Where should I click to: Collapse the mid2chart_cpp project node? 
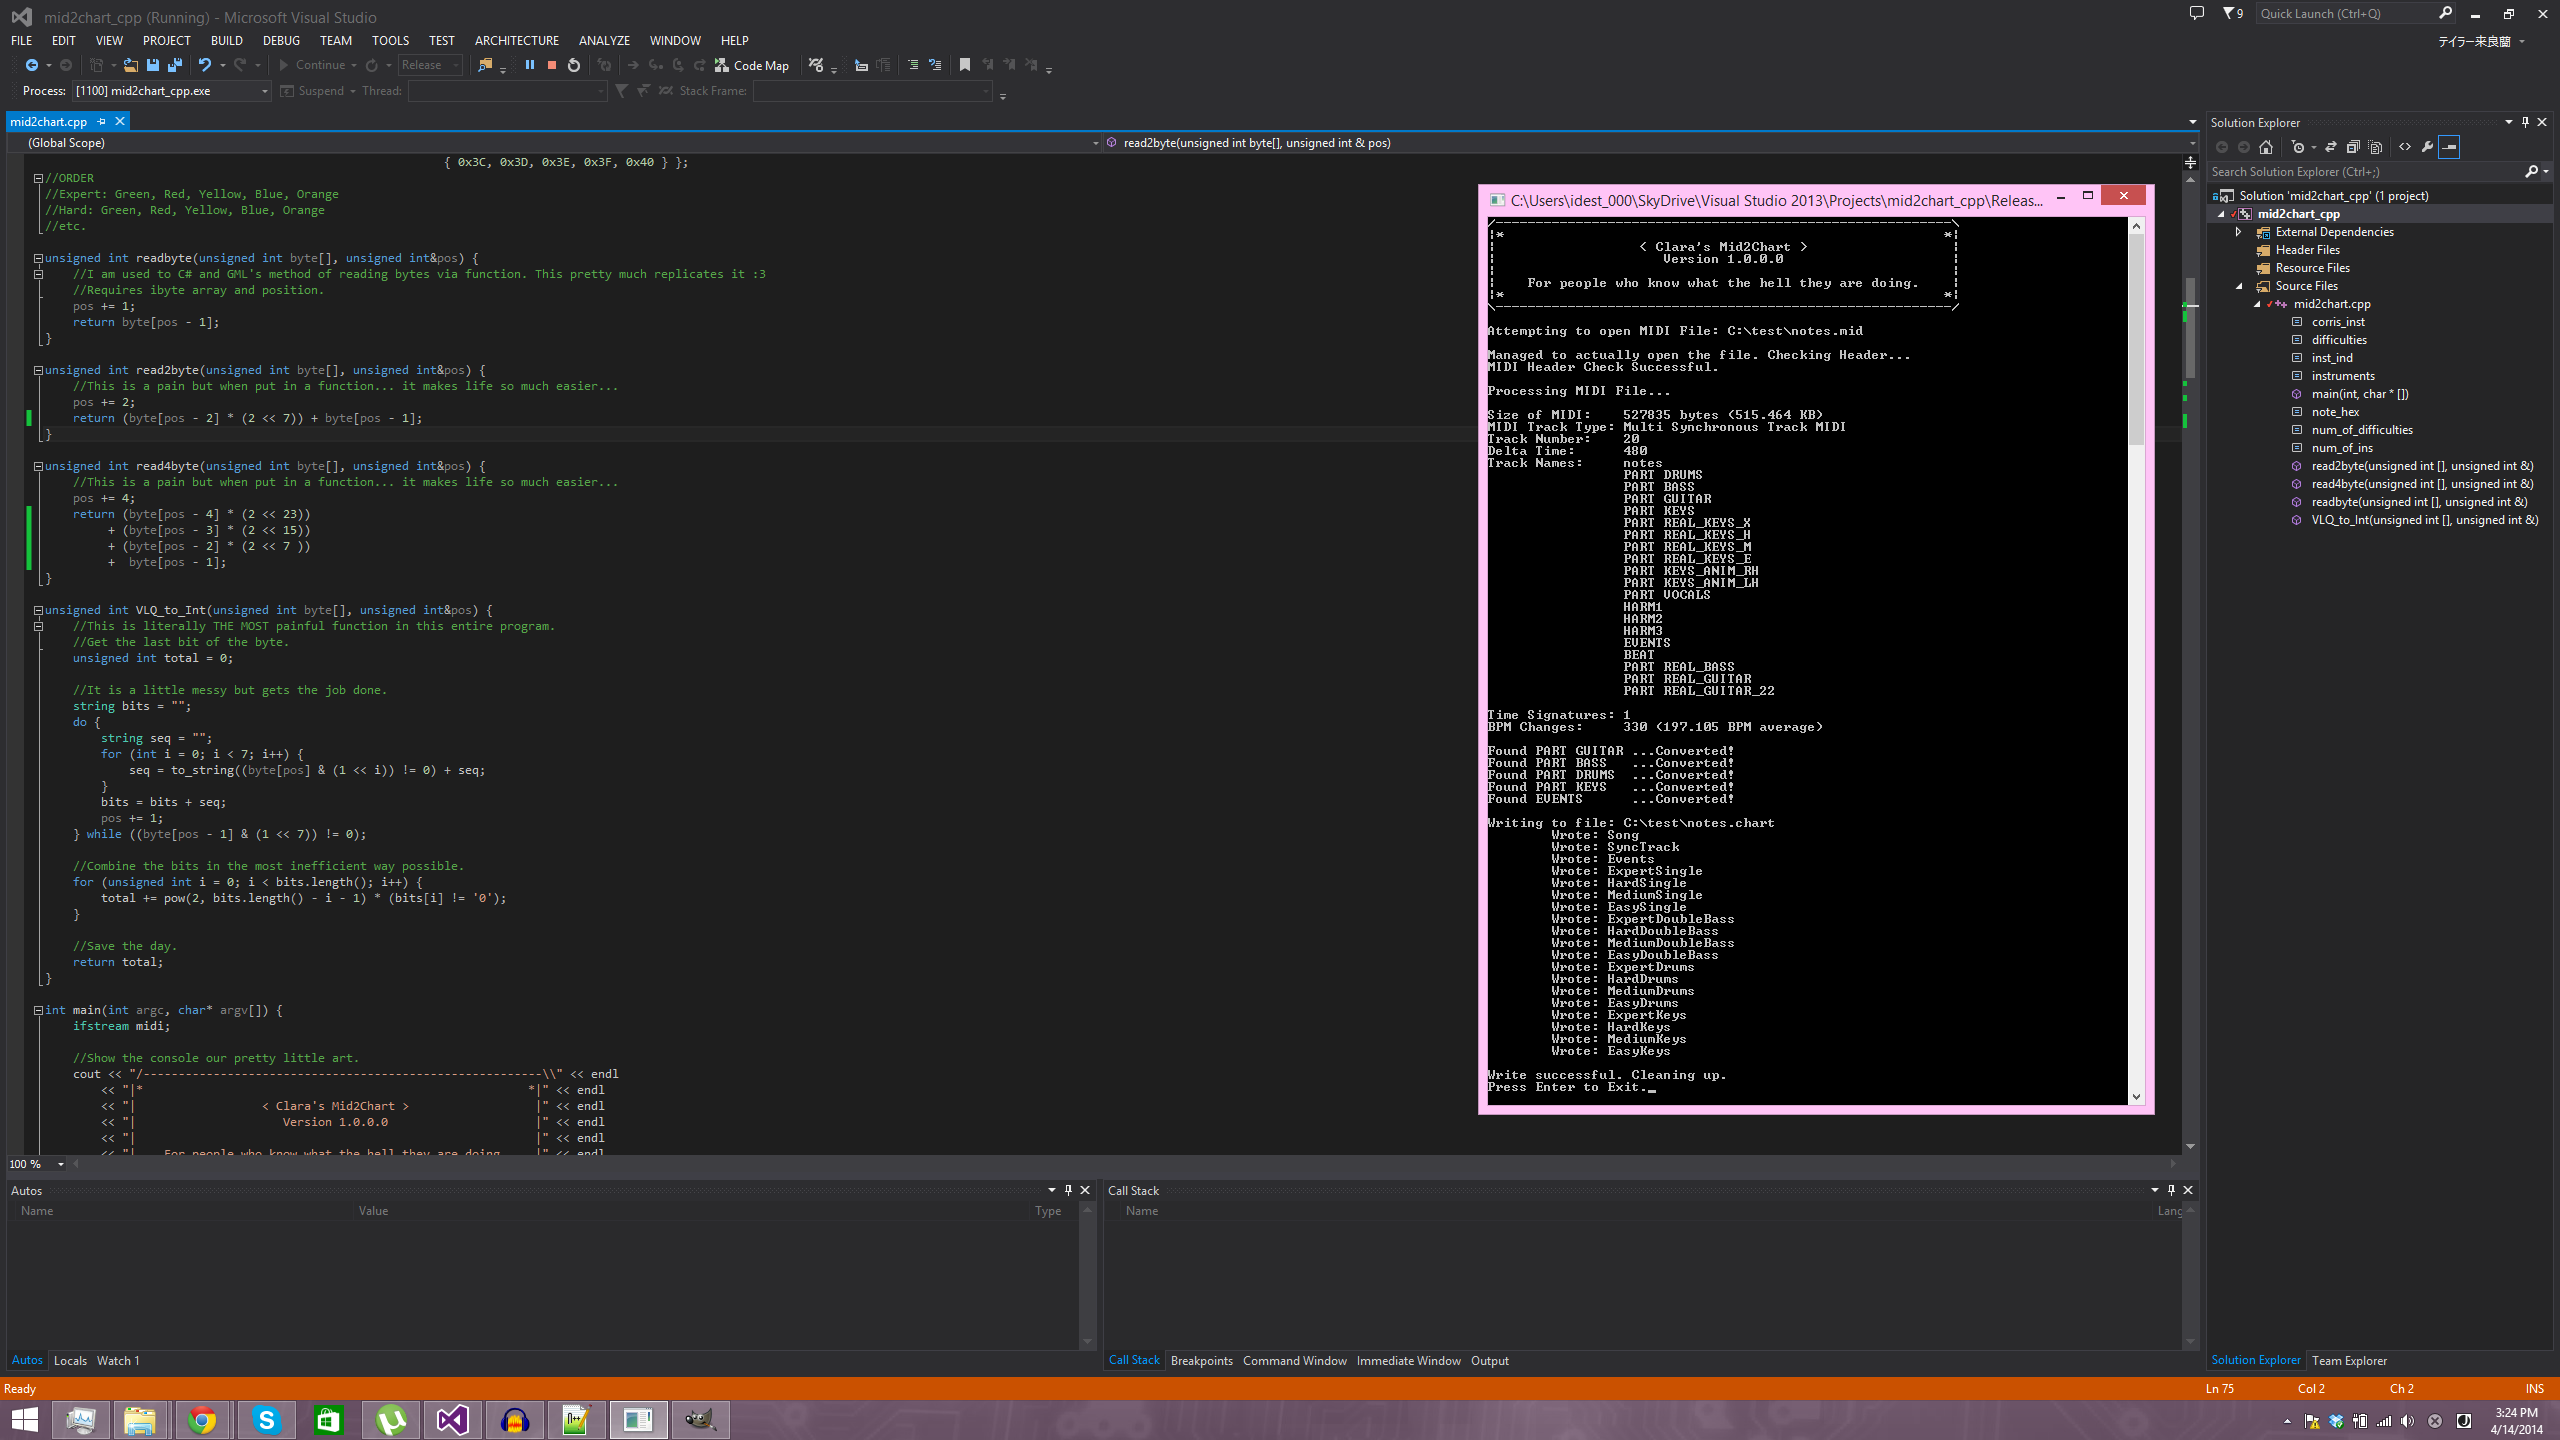pos(2221,214)
